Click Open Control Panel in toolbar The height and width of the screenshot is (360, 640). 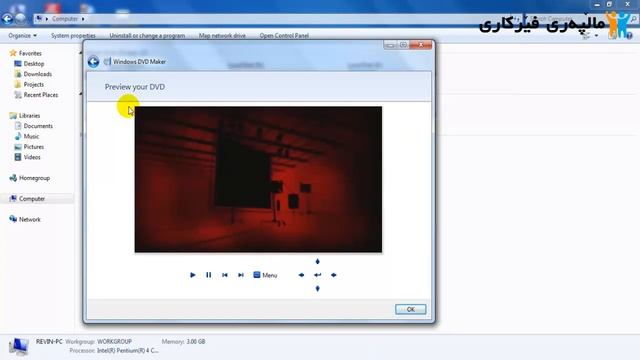click(284, 36)
